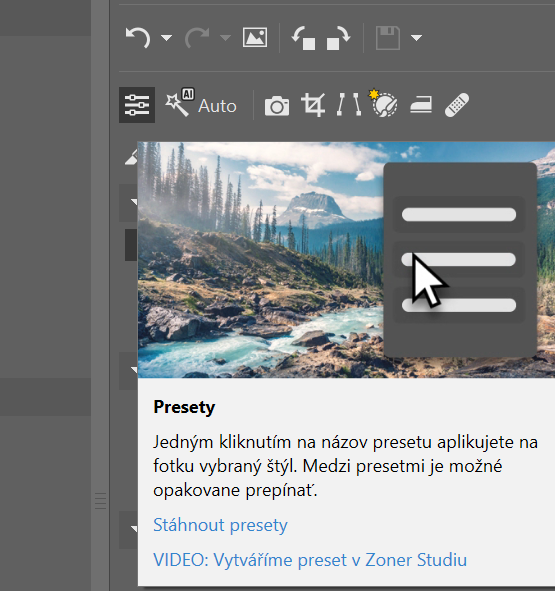The width and height of the screenshot is (555, 591).
Task: Select the healing bandage tool
Action: 457,105
